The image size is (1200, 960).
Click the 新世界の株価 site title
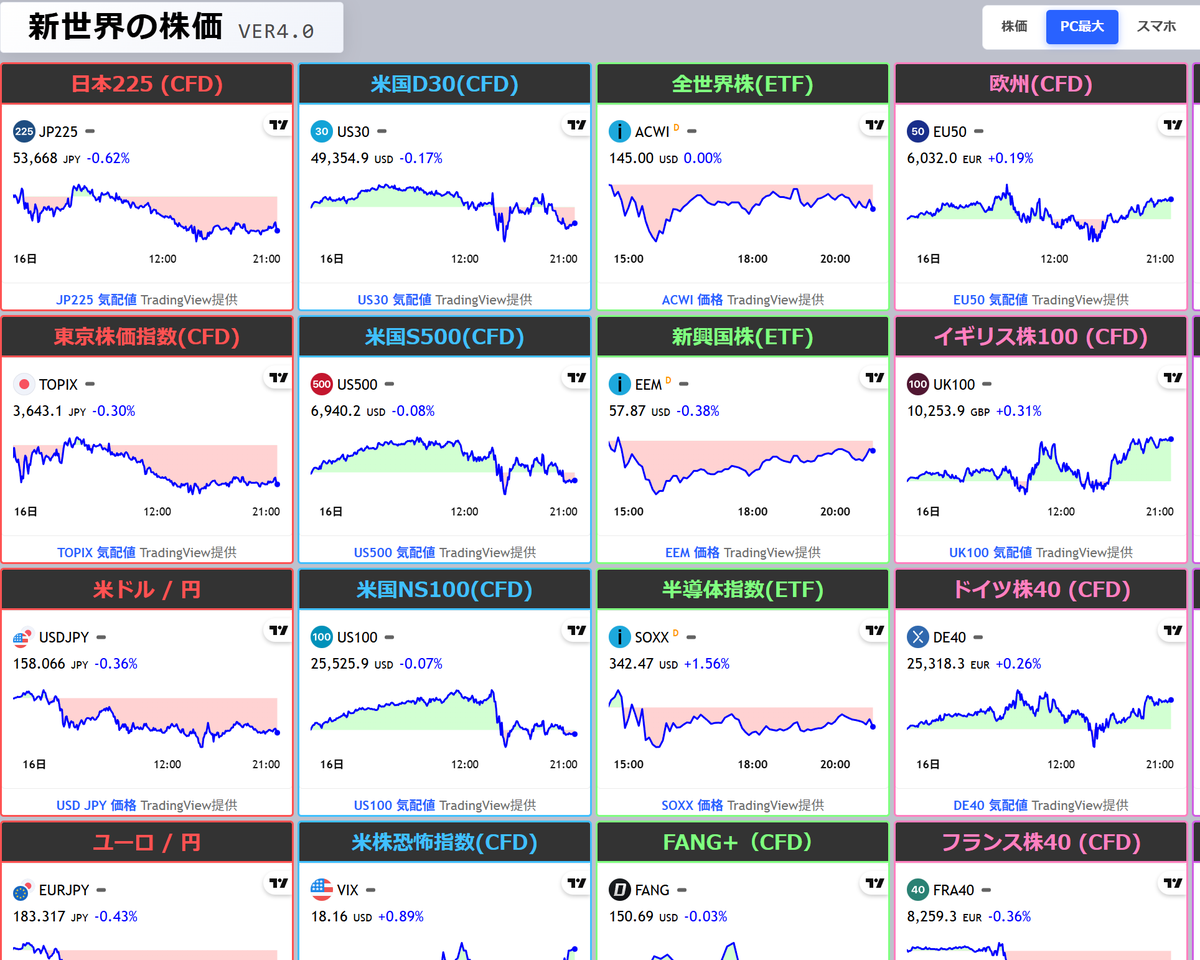pos(125,27)
